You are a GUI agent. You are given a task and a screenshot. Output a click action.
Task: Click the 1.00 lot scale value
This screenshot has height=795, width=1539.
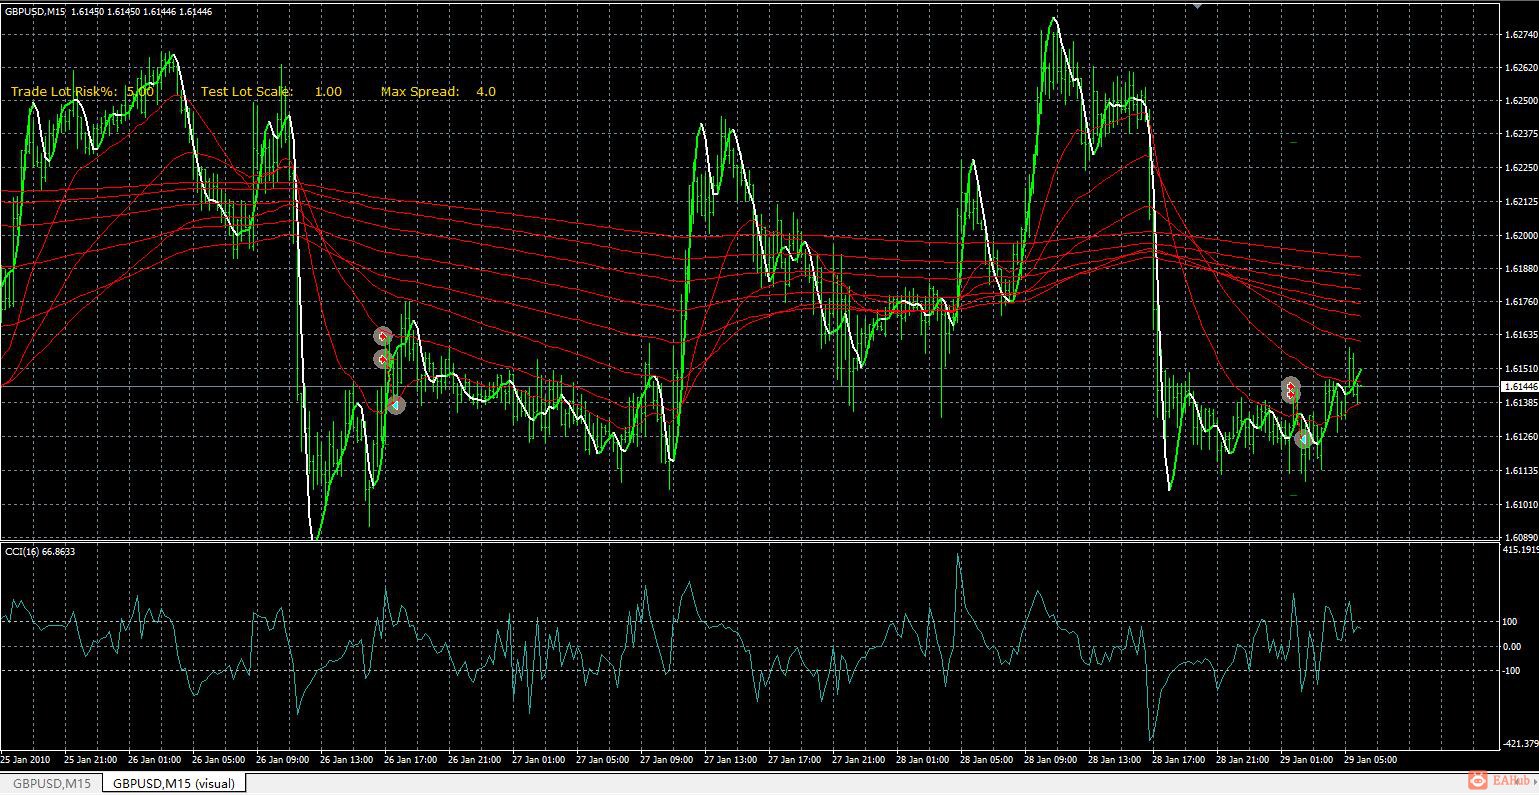click(328, 91)
